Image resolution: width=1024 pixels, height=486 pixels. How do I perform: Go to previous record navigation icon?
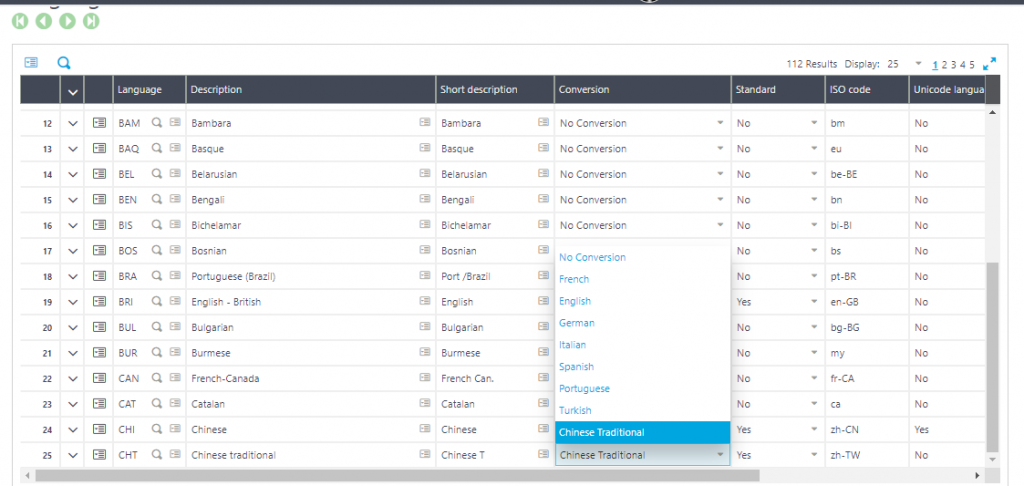[44, 21]
